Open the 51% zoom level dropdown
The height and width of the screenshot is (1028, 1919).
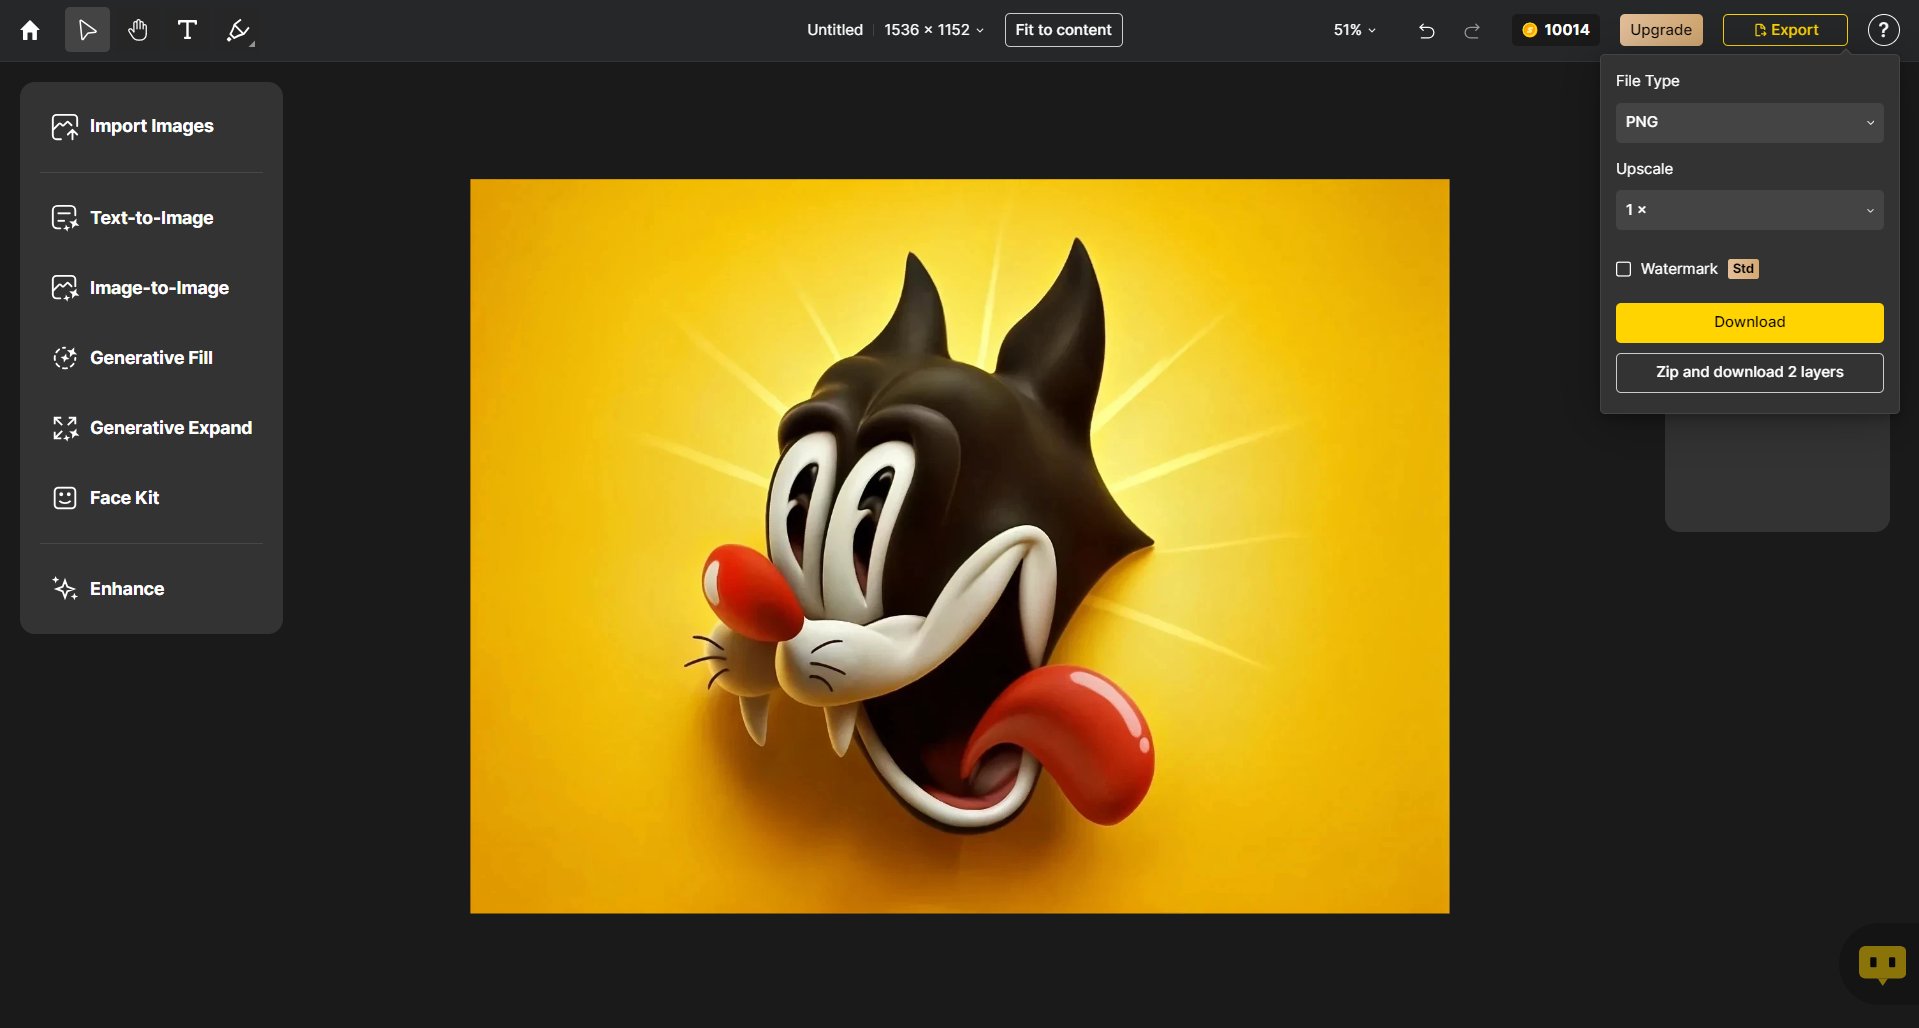coord(1354,30)
